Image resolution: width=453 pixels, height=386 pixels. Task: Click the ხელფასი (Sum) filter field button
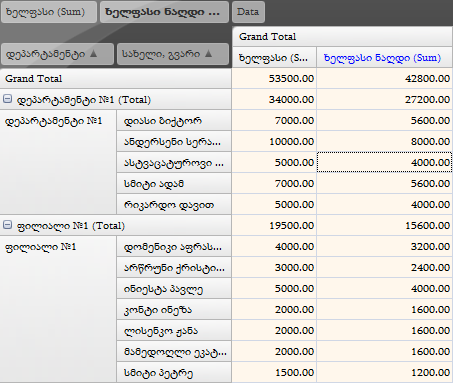[x=49, y=12]
